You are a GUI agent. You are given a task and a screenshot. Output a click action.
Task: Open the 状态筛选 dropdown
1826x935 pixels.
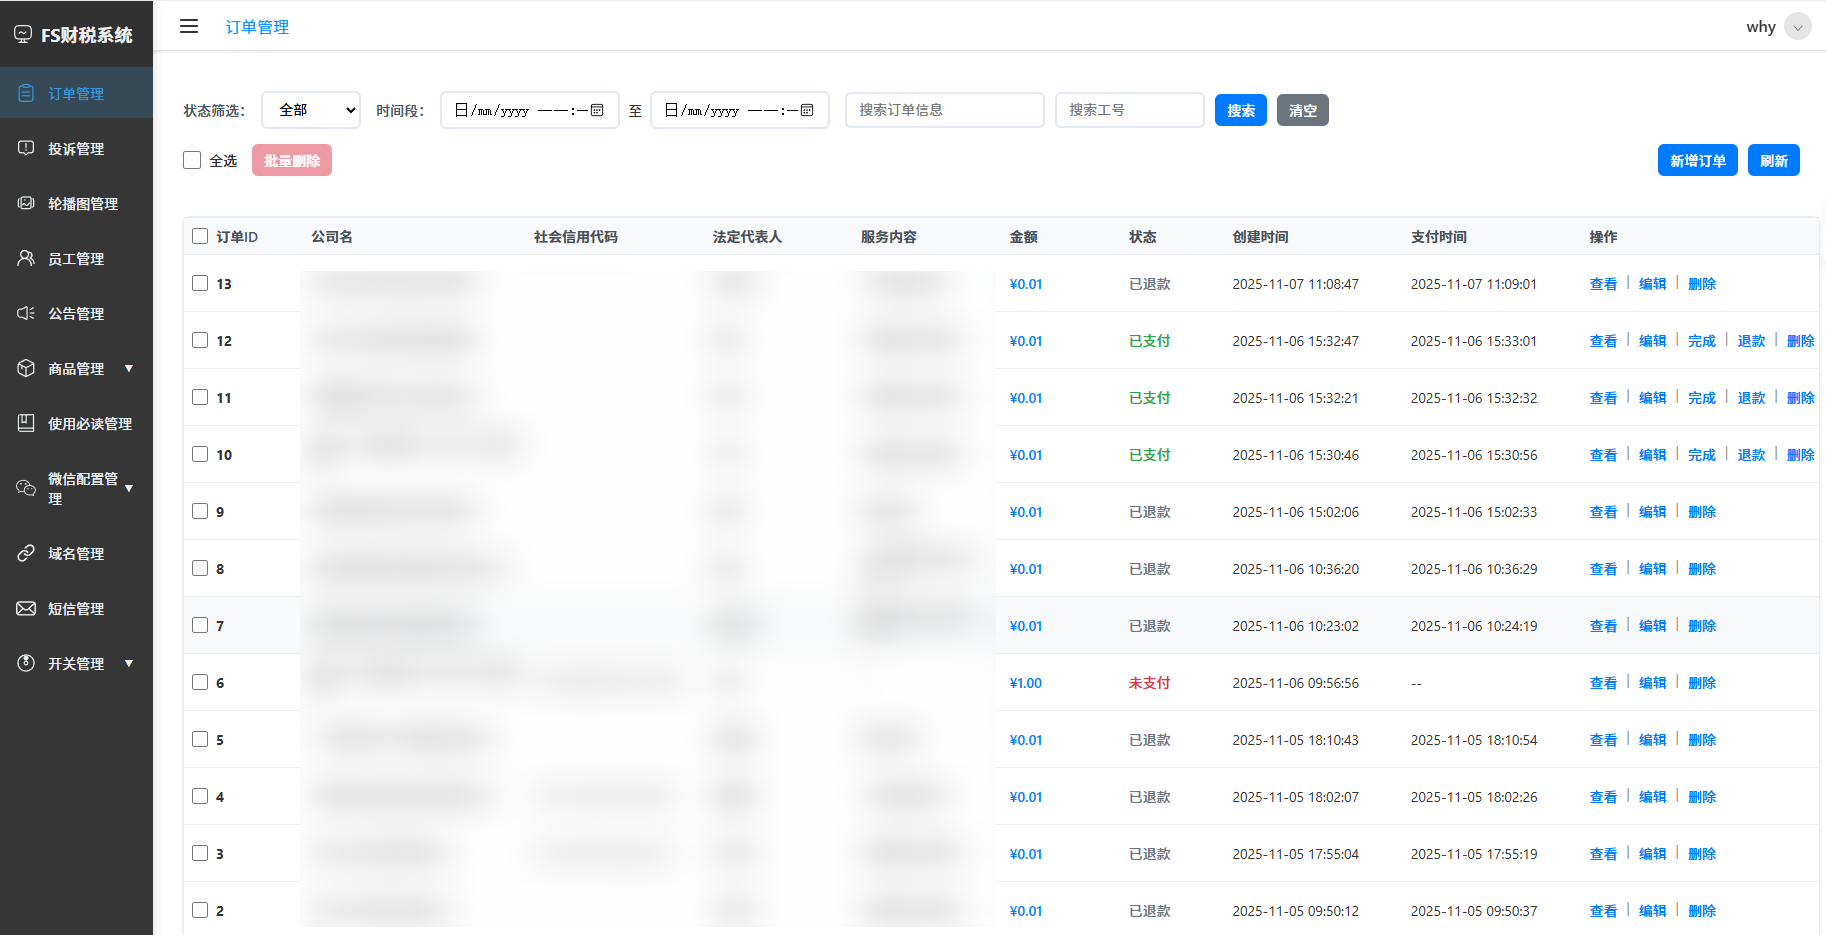(x=310, y=110)
